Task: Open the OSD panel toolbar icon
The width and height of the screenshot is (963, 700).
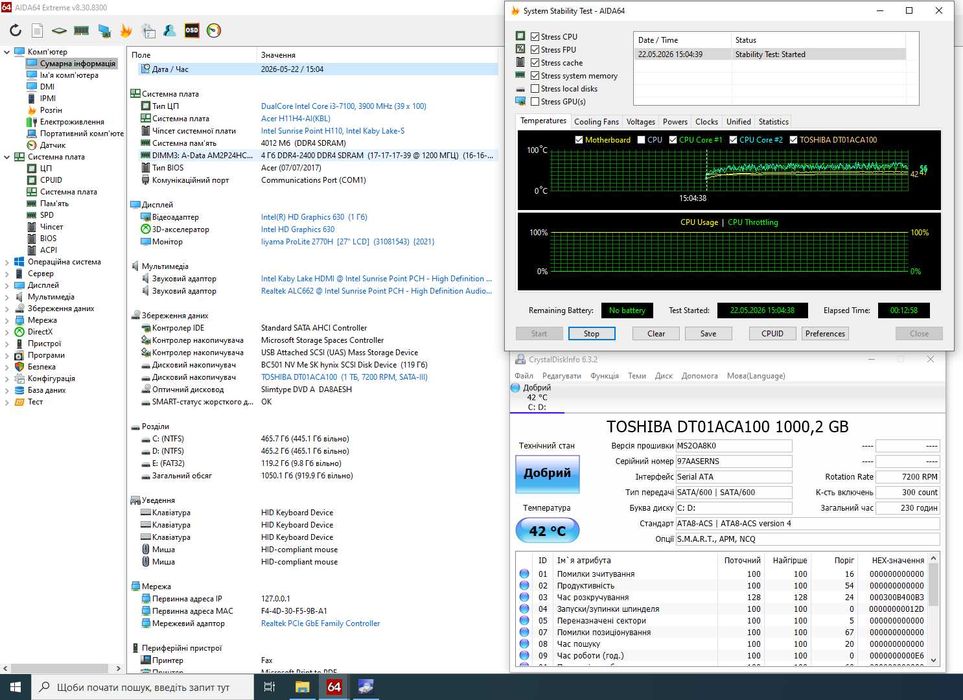Action: tap(192, 30)
